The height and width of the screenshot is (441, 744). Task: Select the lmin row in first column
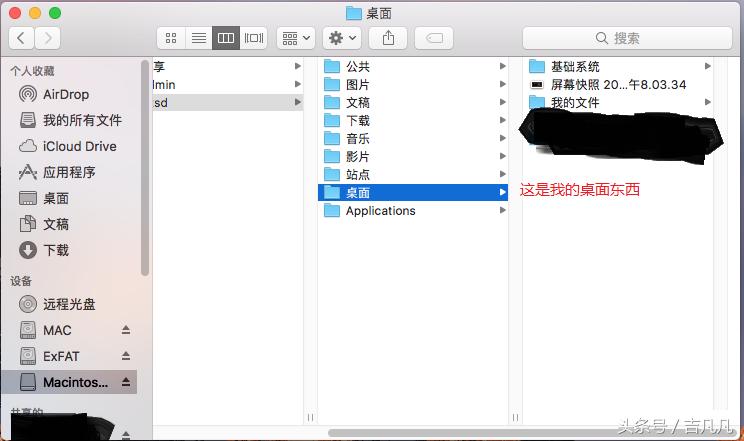[x=228, y=84]
